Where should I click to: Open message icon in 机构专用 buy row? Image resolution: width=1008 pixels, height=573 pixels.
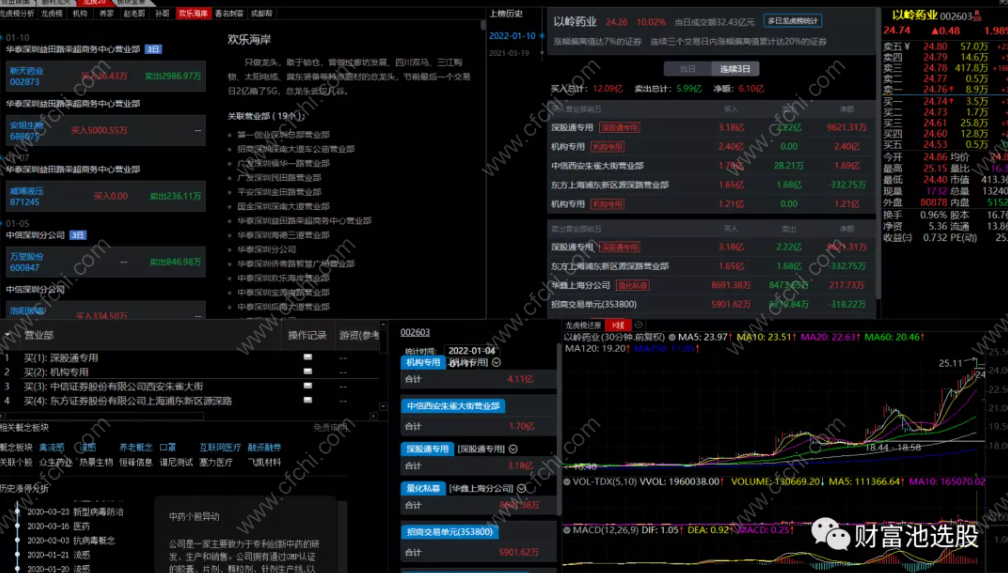(x=307, y=371)
